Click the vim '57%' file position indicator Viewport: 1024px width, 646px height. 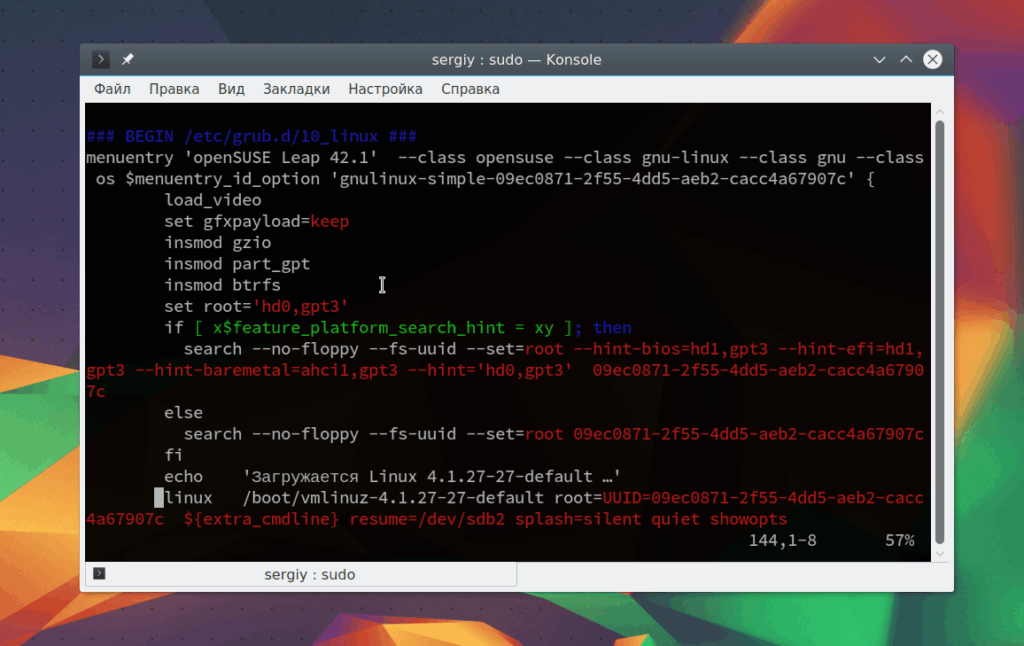tap(900, 540)
